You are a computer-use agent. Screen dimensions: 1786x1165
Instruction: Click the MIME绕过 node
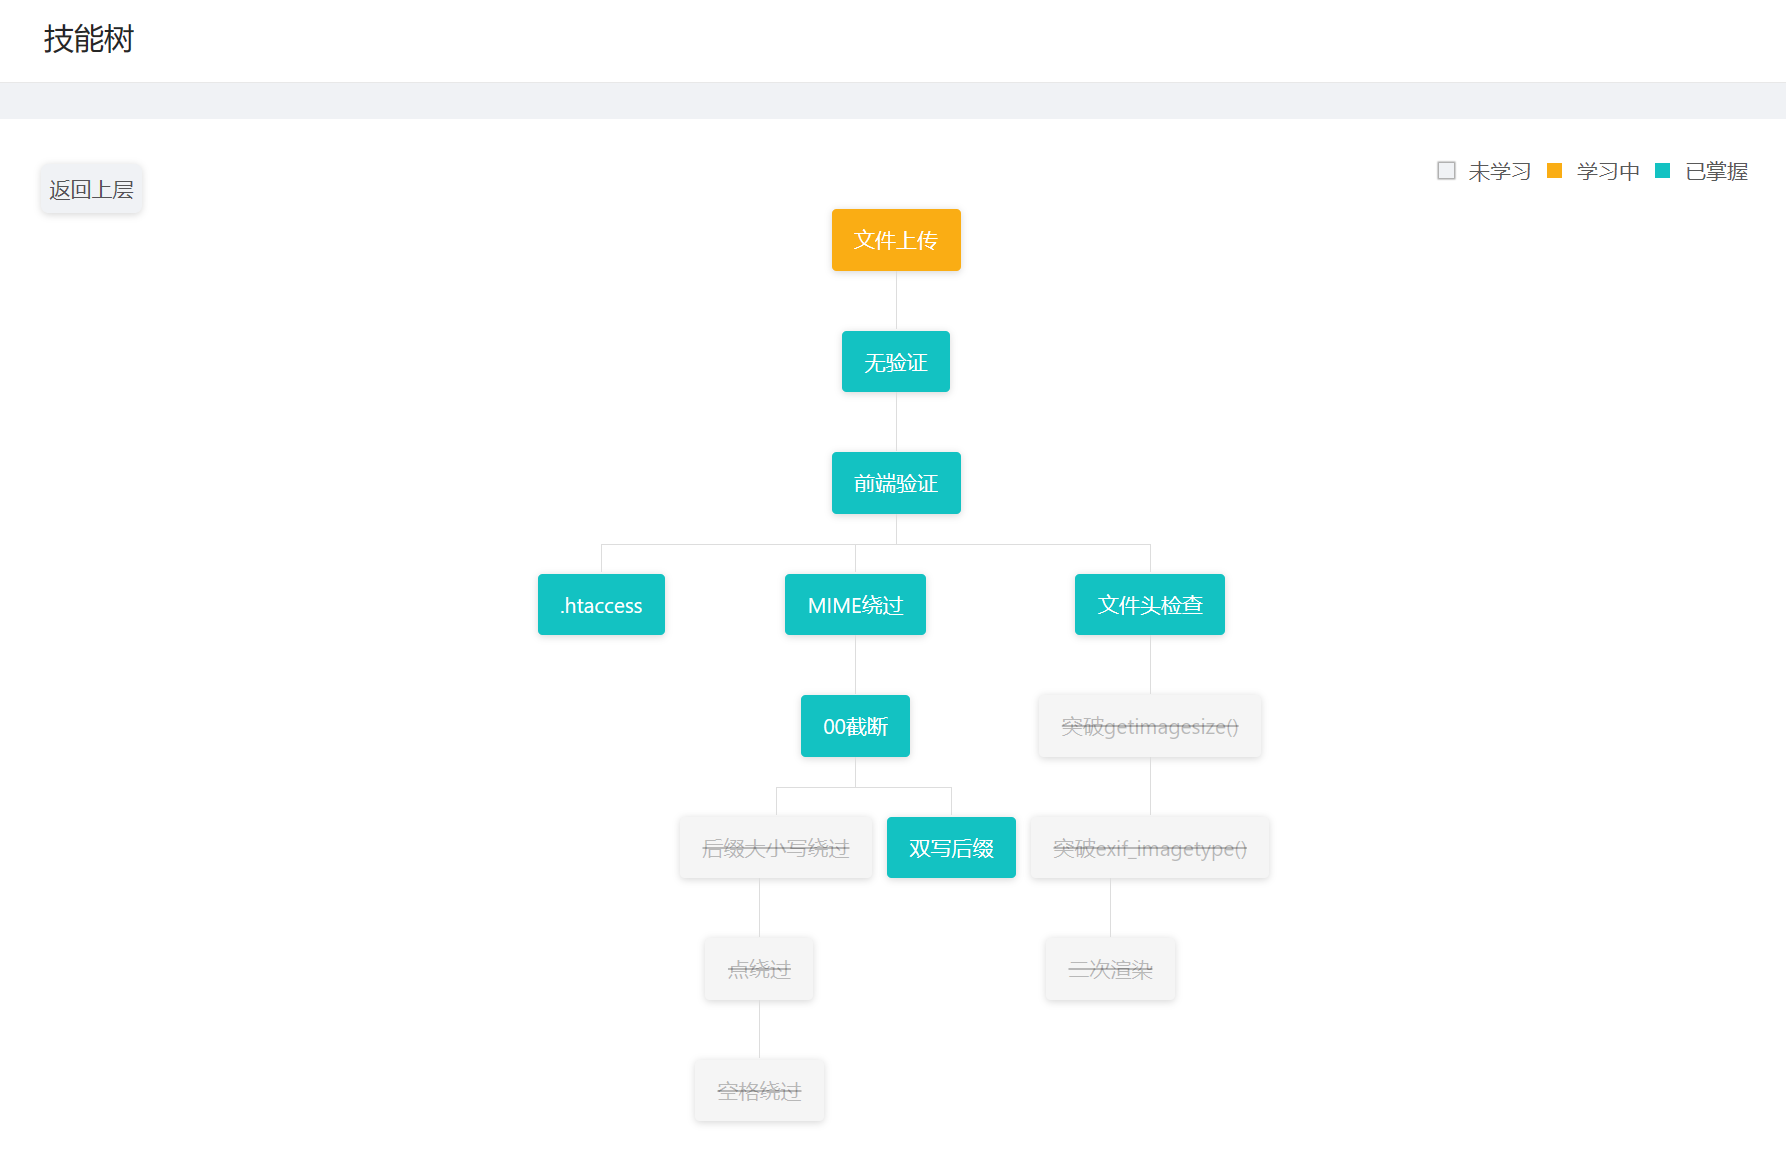coord(855,605)
